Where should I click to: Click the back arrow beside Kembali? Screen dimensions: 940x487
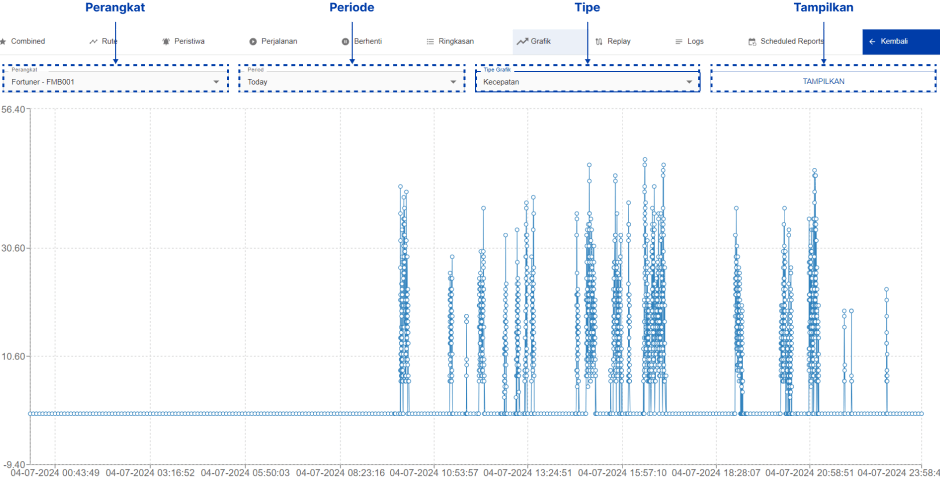tap(872, 42)
